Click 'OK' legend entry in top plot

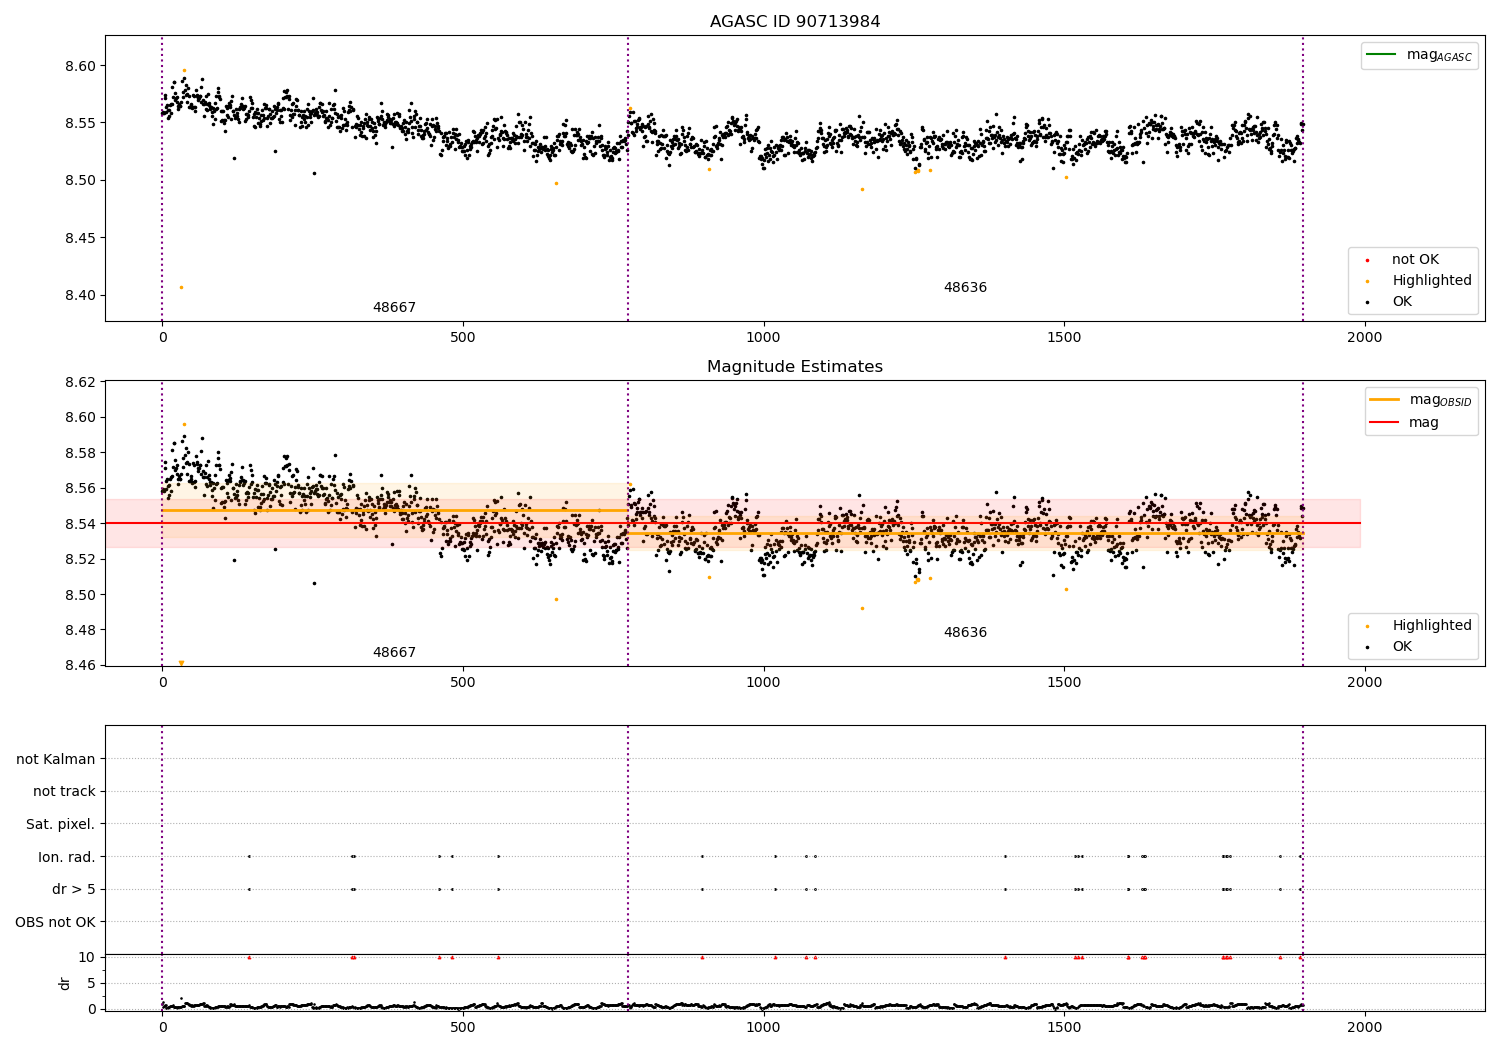tap(1390, 301)
